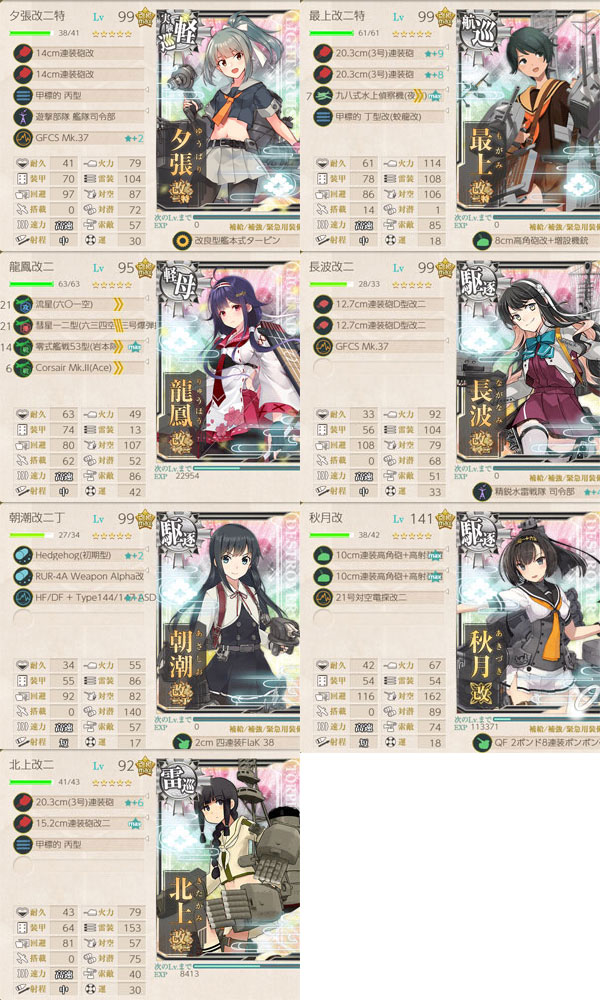Click the 改良型艦本式タービン reinforcement slot icon
The height and width of the screenshot is (1000, 600).
(x=184, y=240)
